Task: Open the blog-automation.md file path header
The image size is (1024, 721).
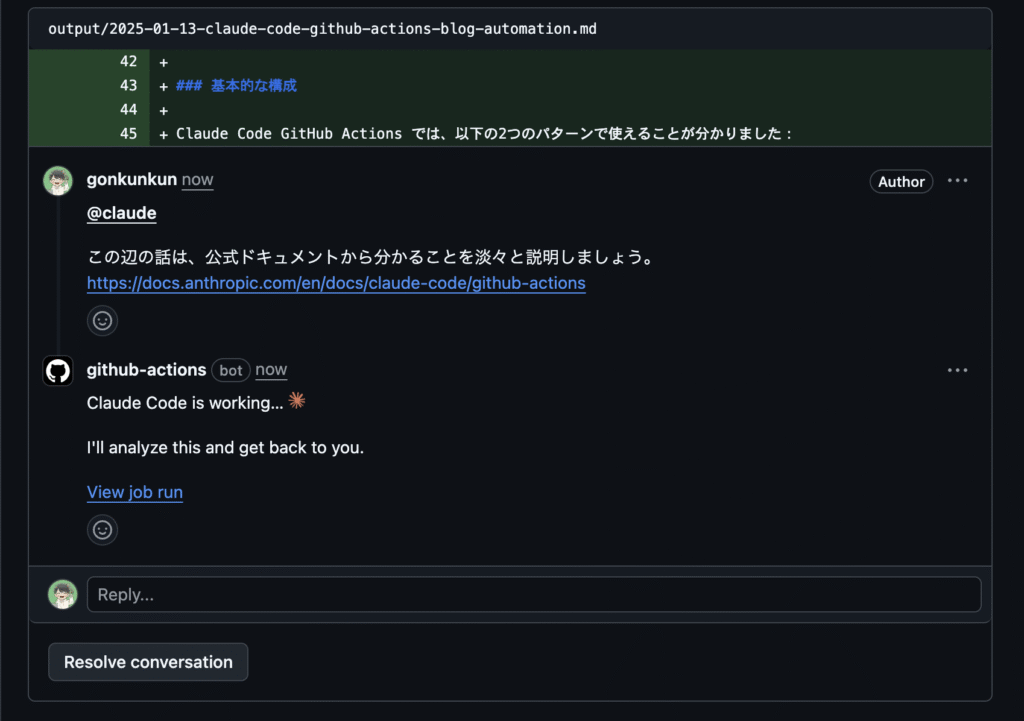Action: [322, 29]
